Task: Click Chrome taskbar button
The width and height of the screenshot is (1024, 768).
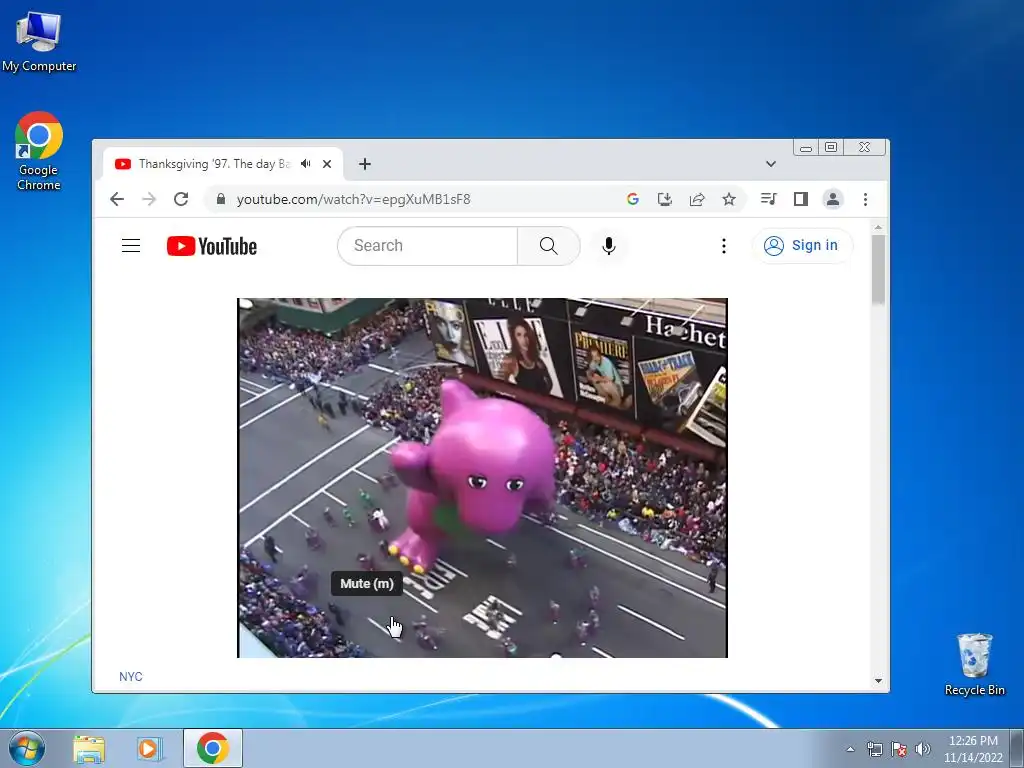Action: click(x=213, y=748)
